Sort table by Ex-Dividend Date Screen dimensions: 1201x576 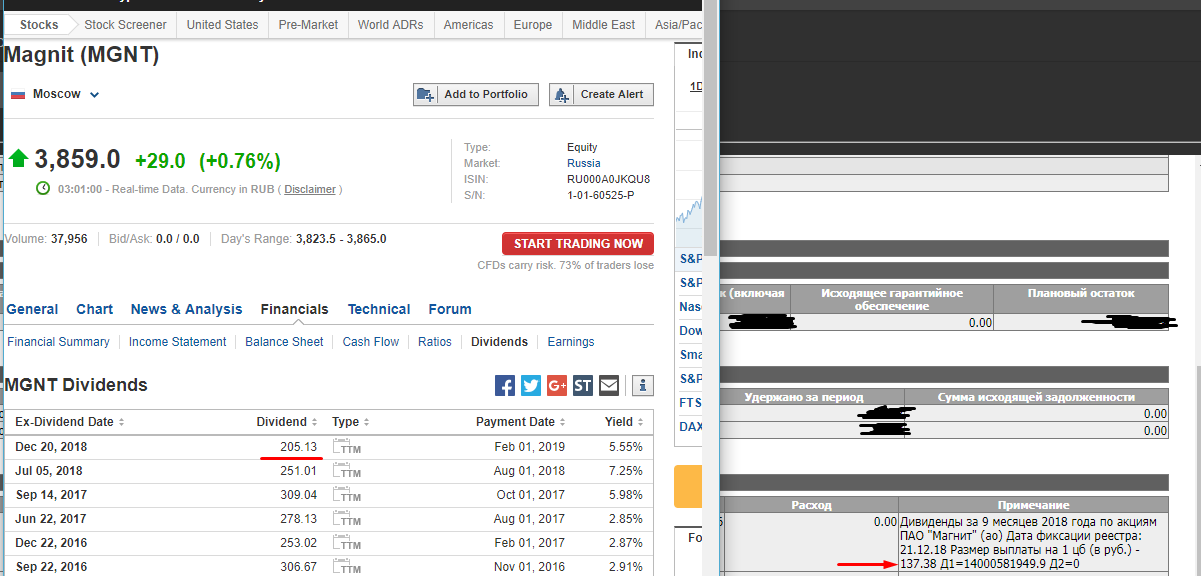(70, 422)
